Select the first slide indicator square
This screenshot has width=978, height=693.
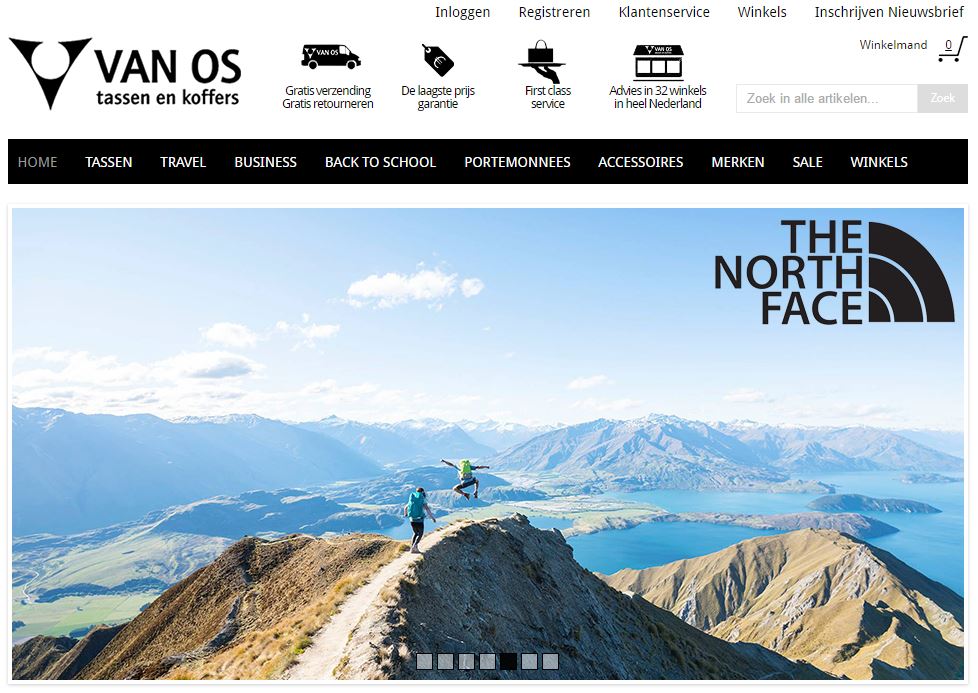coord(424,661)
